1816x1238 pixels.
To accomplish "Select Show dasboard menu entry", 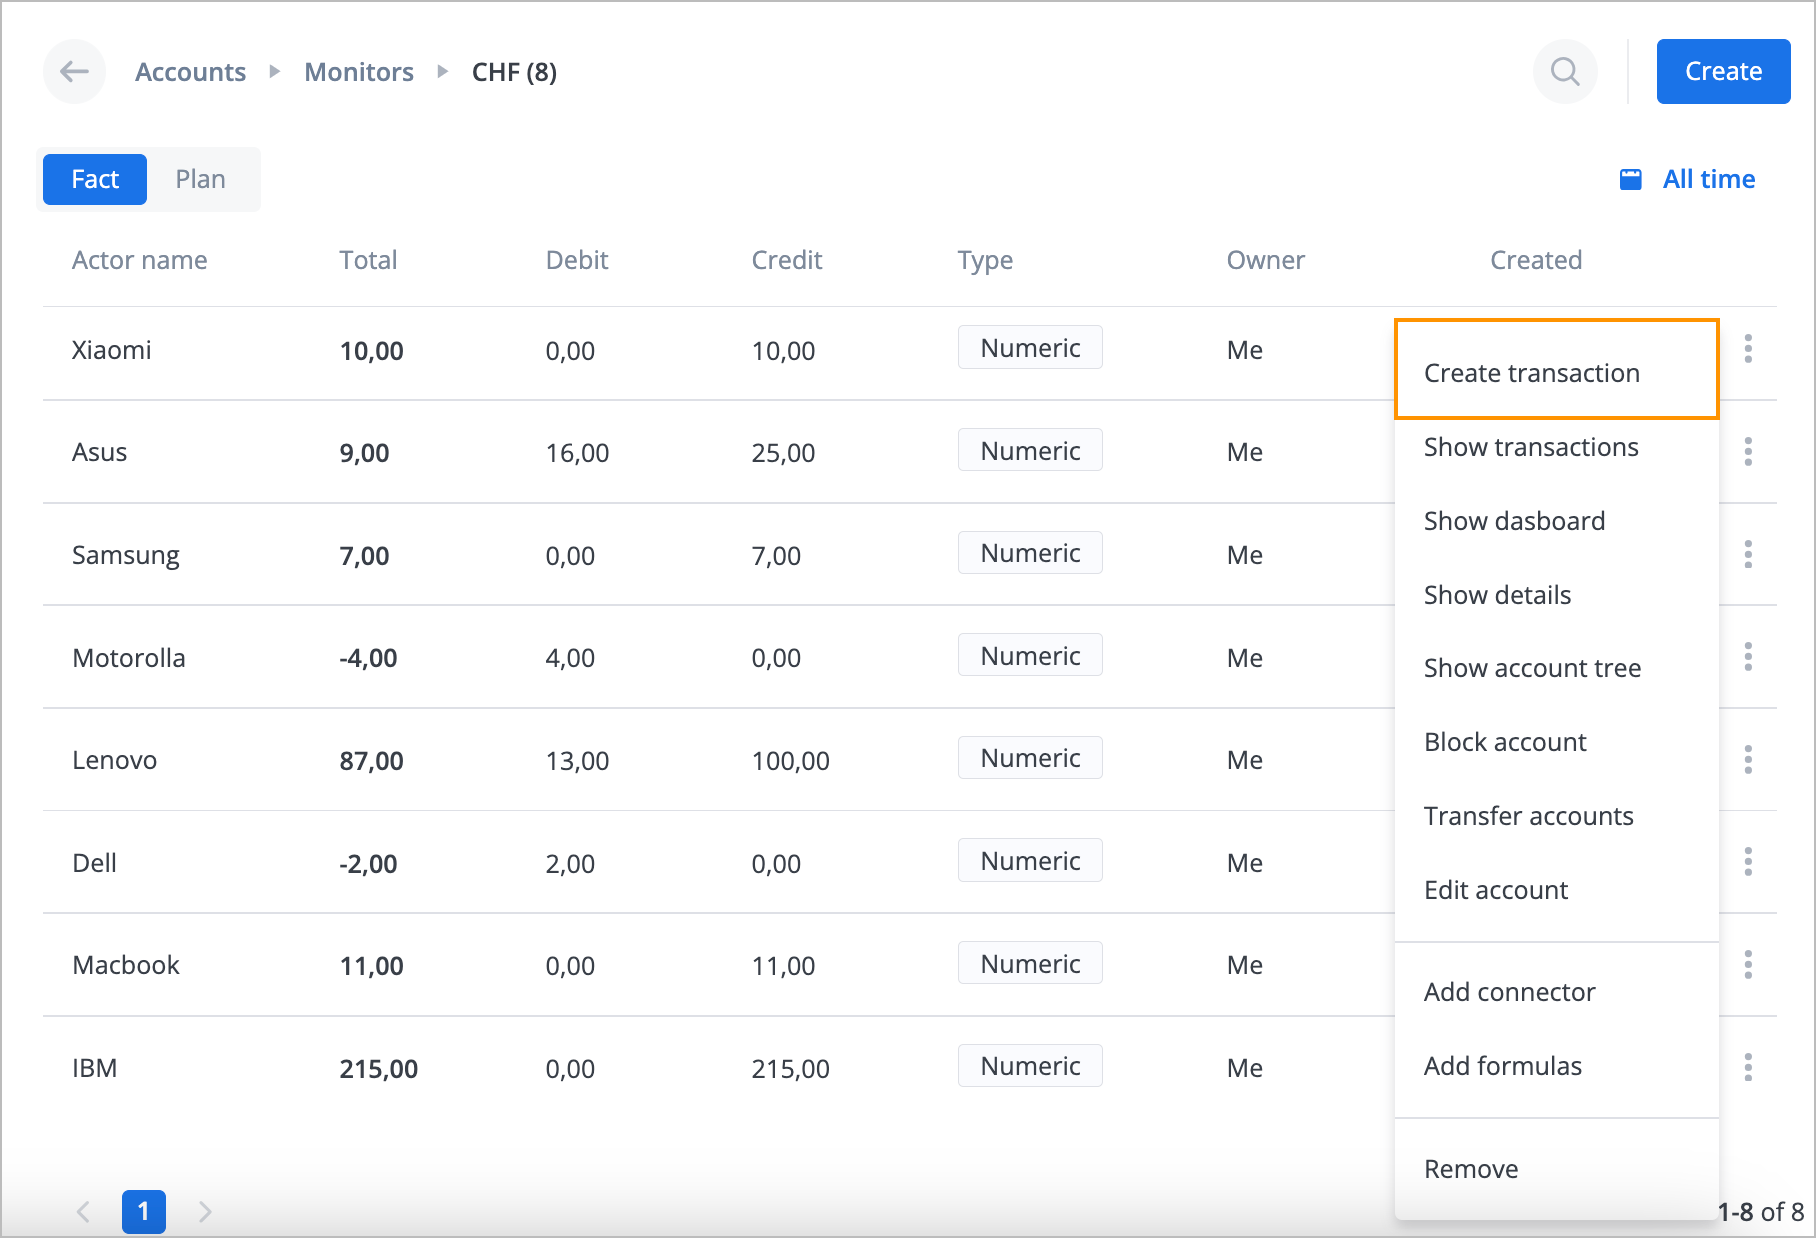I will coord(1557,521).
